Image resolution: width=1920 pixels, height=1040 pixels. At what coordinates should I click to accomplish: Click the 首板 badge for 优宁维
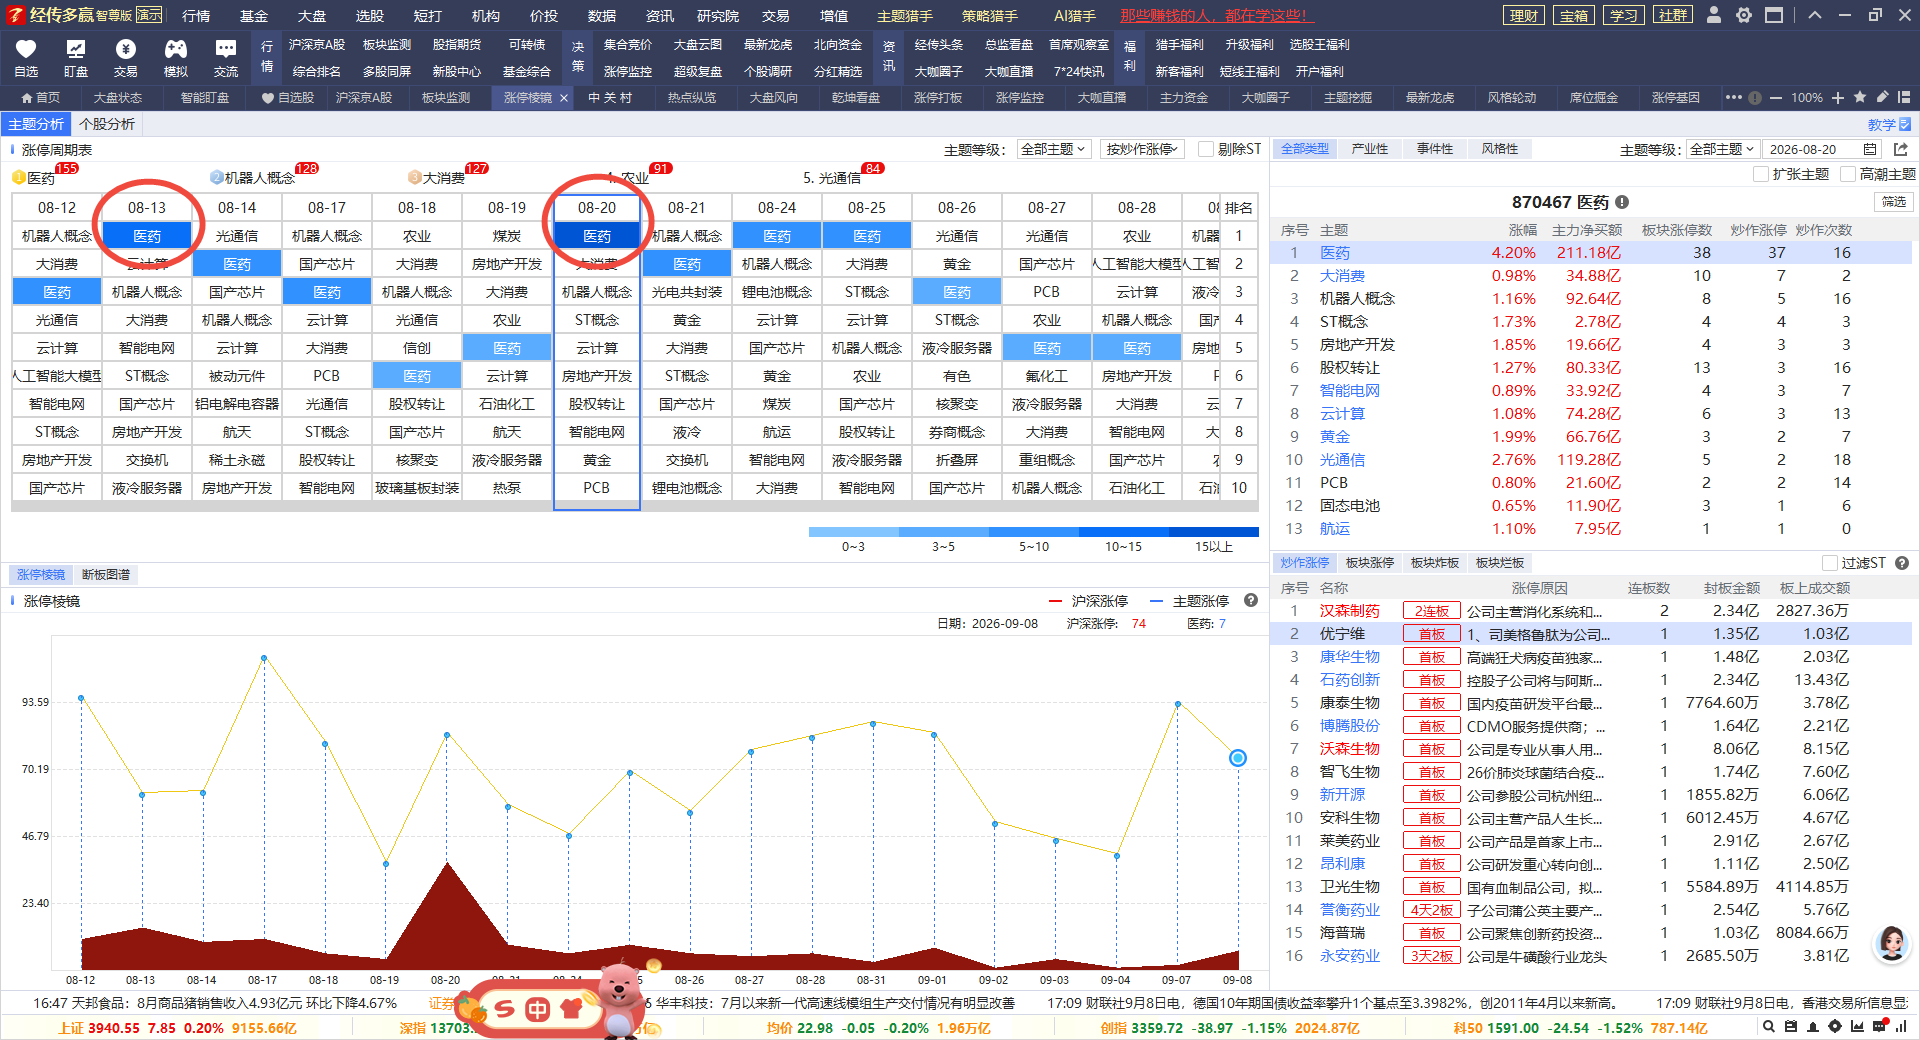1432,634
